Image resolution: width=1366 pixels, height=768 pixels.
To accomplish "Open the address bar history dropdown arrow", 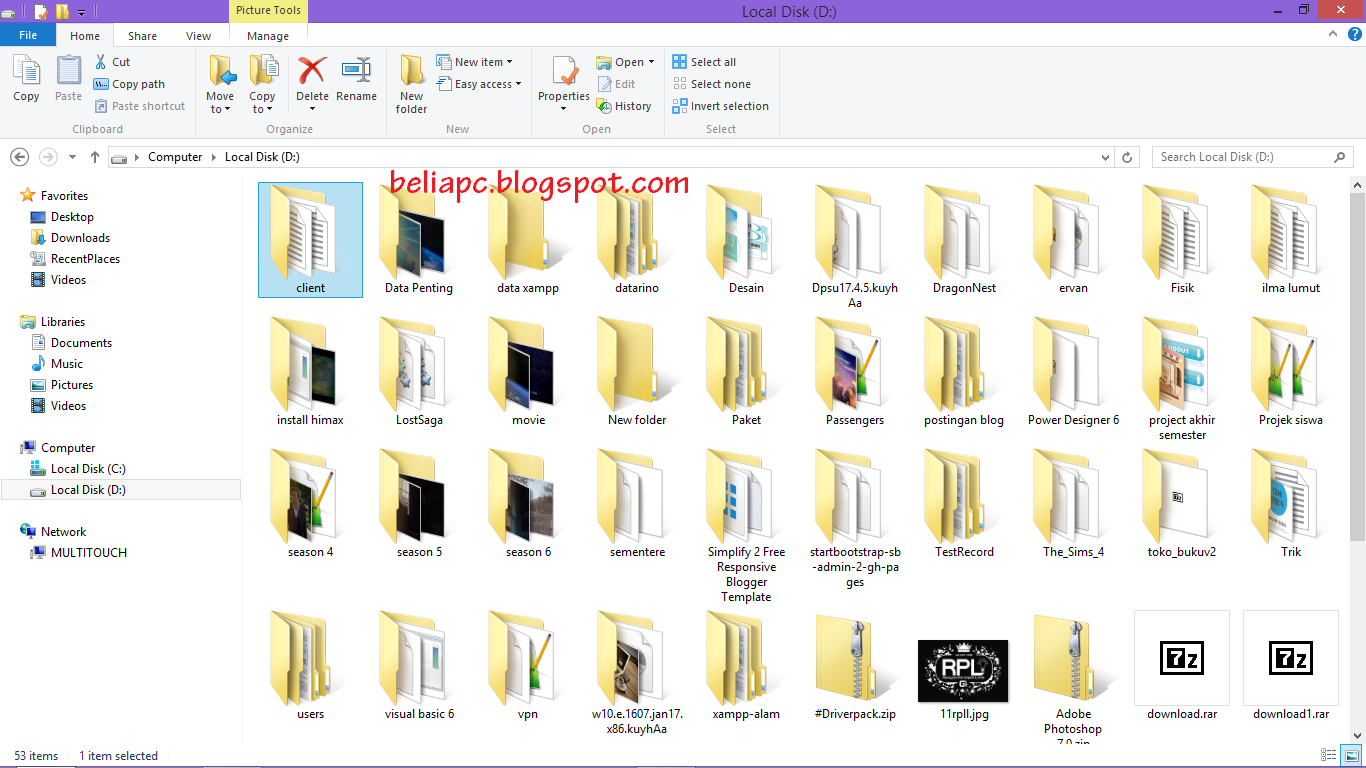I will click(1105, 157).
